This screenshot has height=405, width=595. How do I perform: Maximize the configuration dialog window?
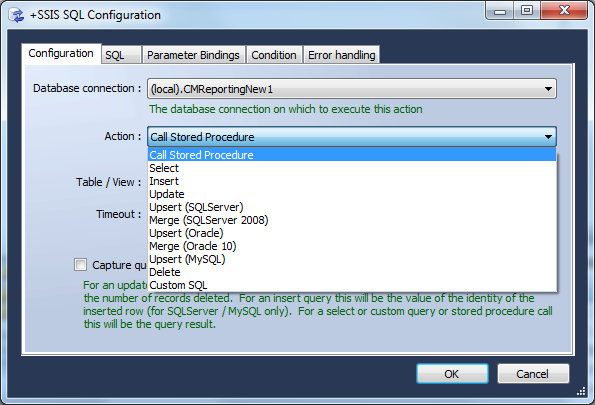coord(527,11)
